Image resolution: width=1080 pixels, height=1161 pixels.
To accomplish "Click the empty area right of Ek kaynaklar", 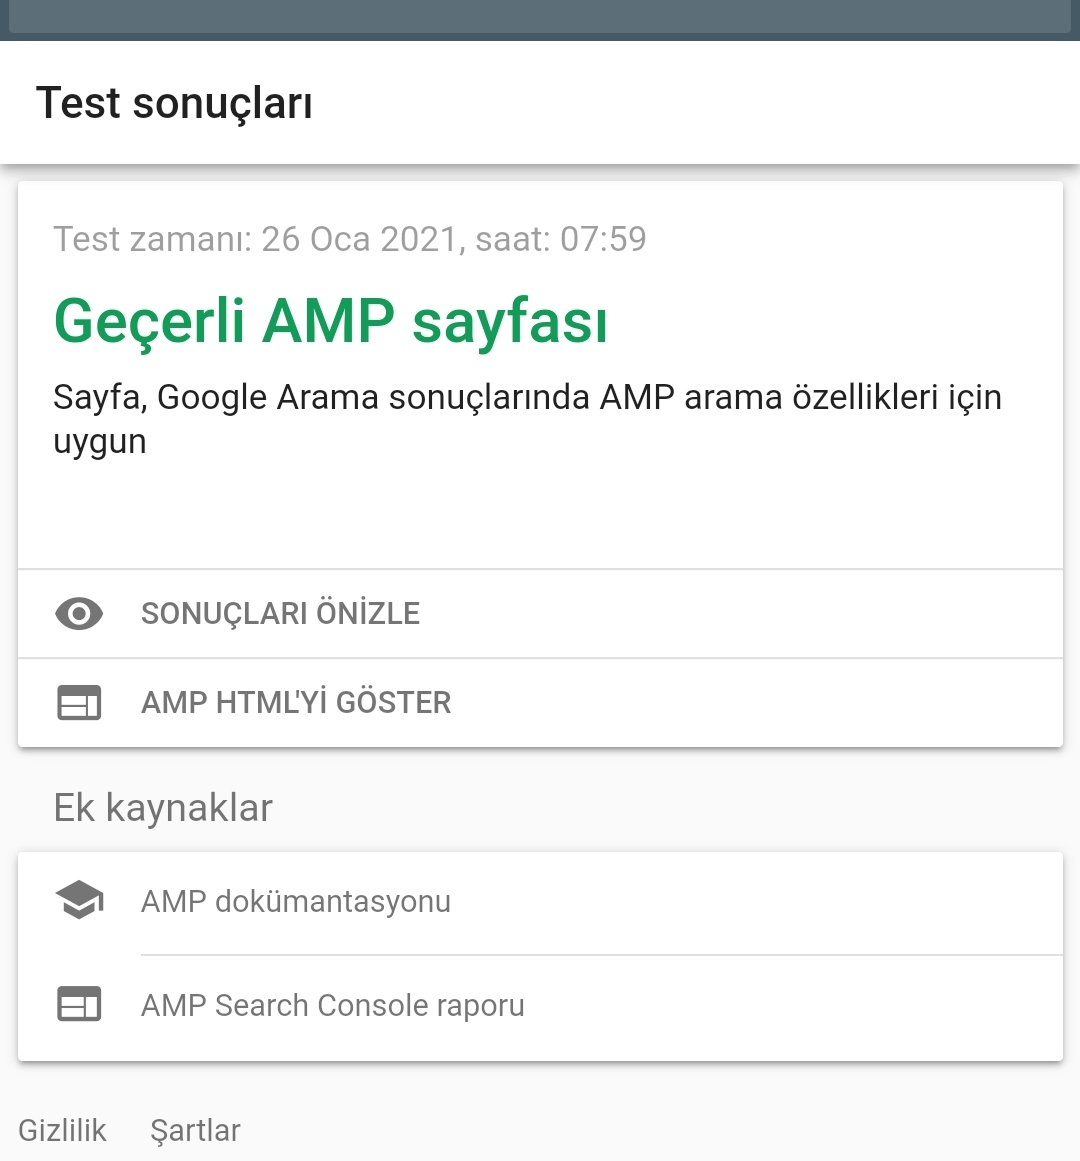I will click(666, 807).
